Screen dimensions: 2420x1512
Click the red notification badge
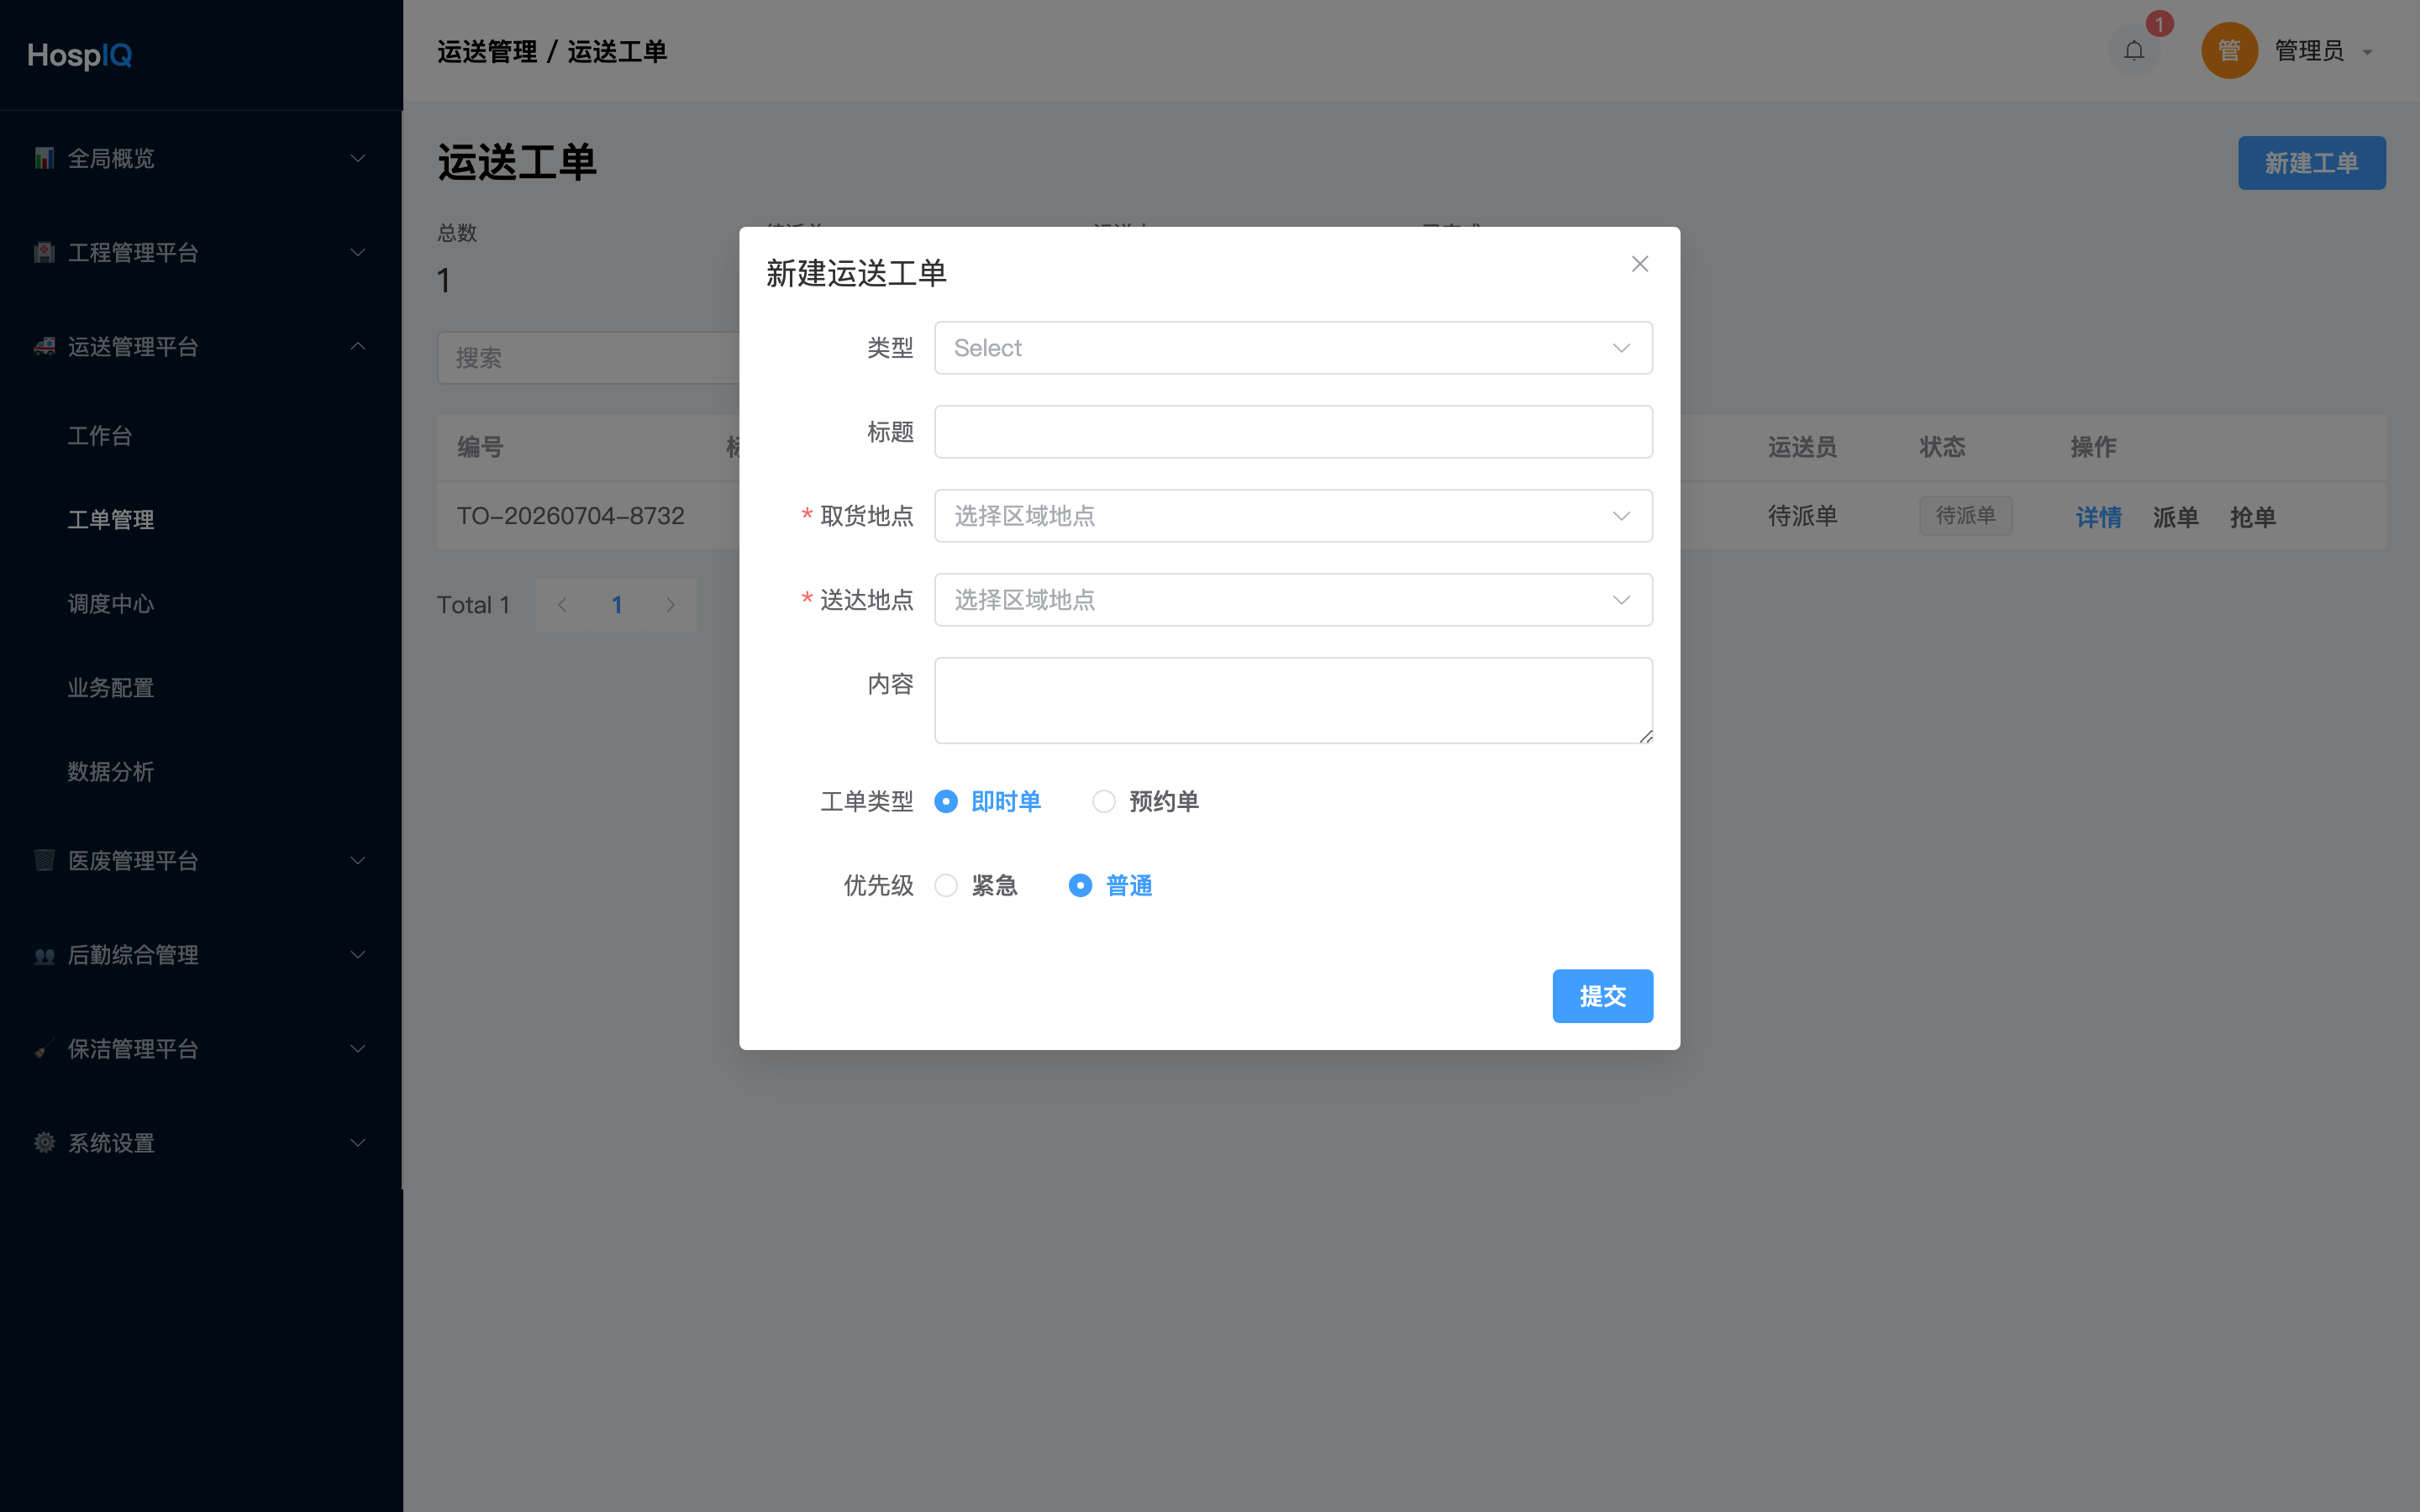tap(2159, 24)
